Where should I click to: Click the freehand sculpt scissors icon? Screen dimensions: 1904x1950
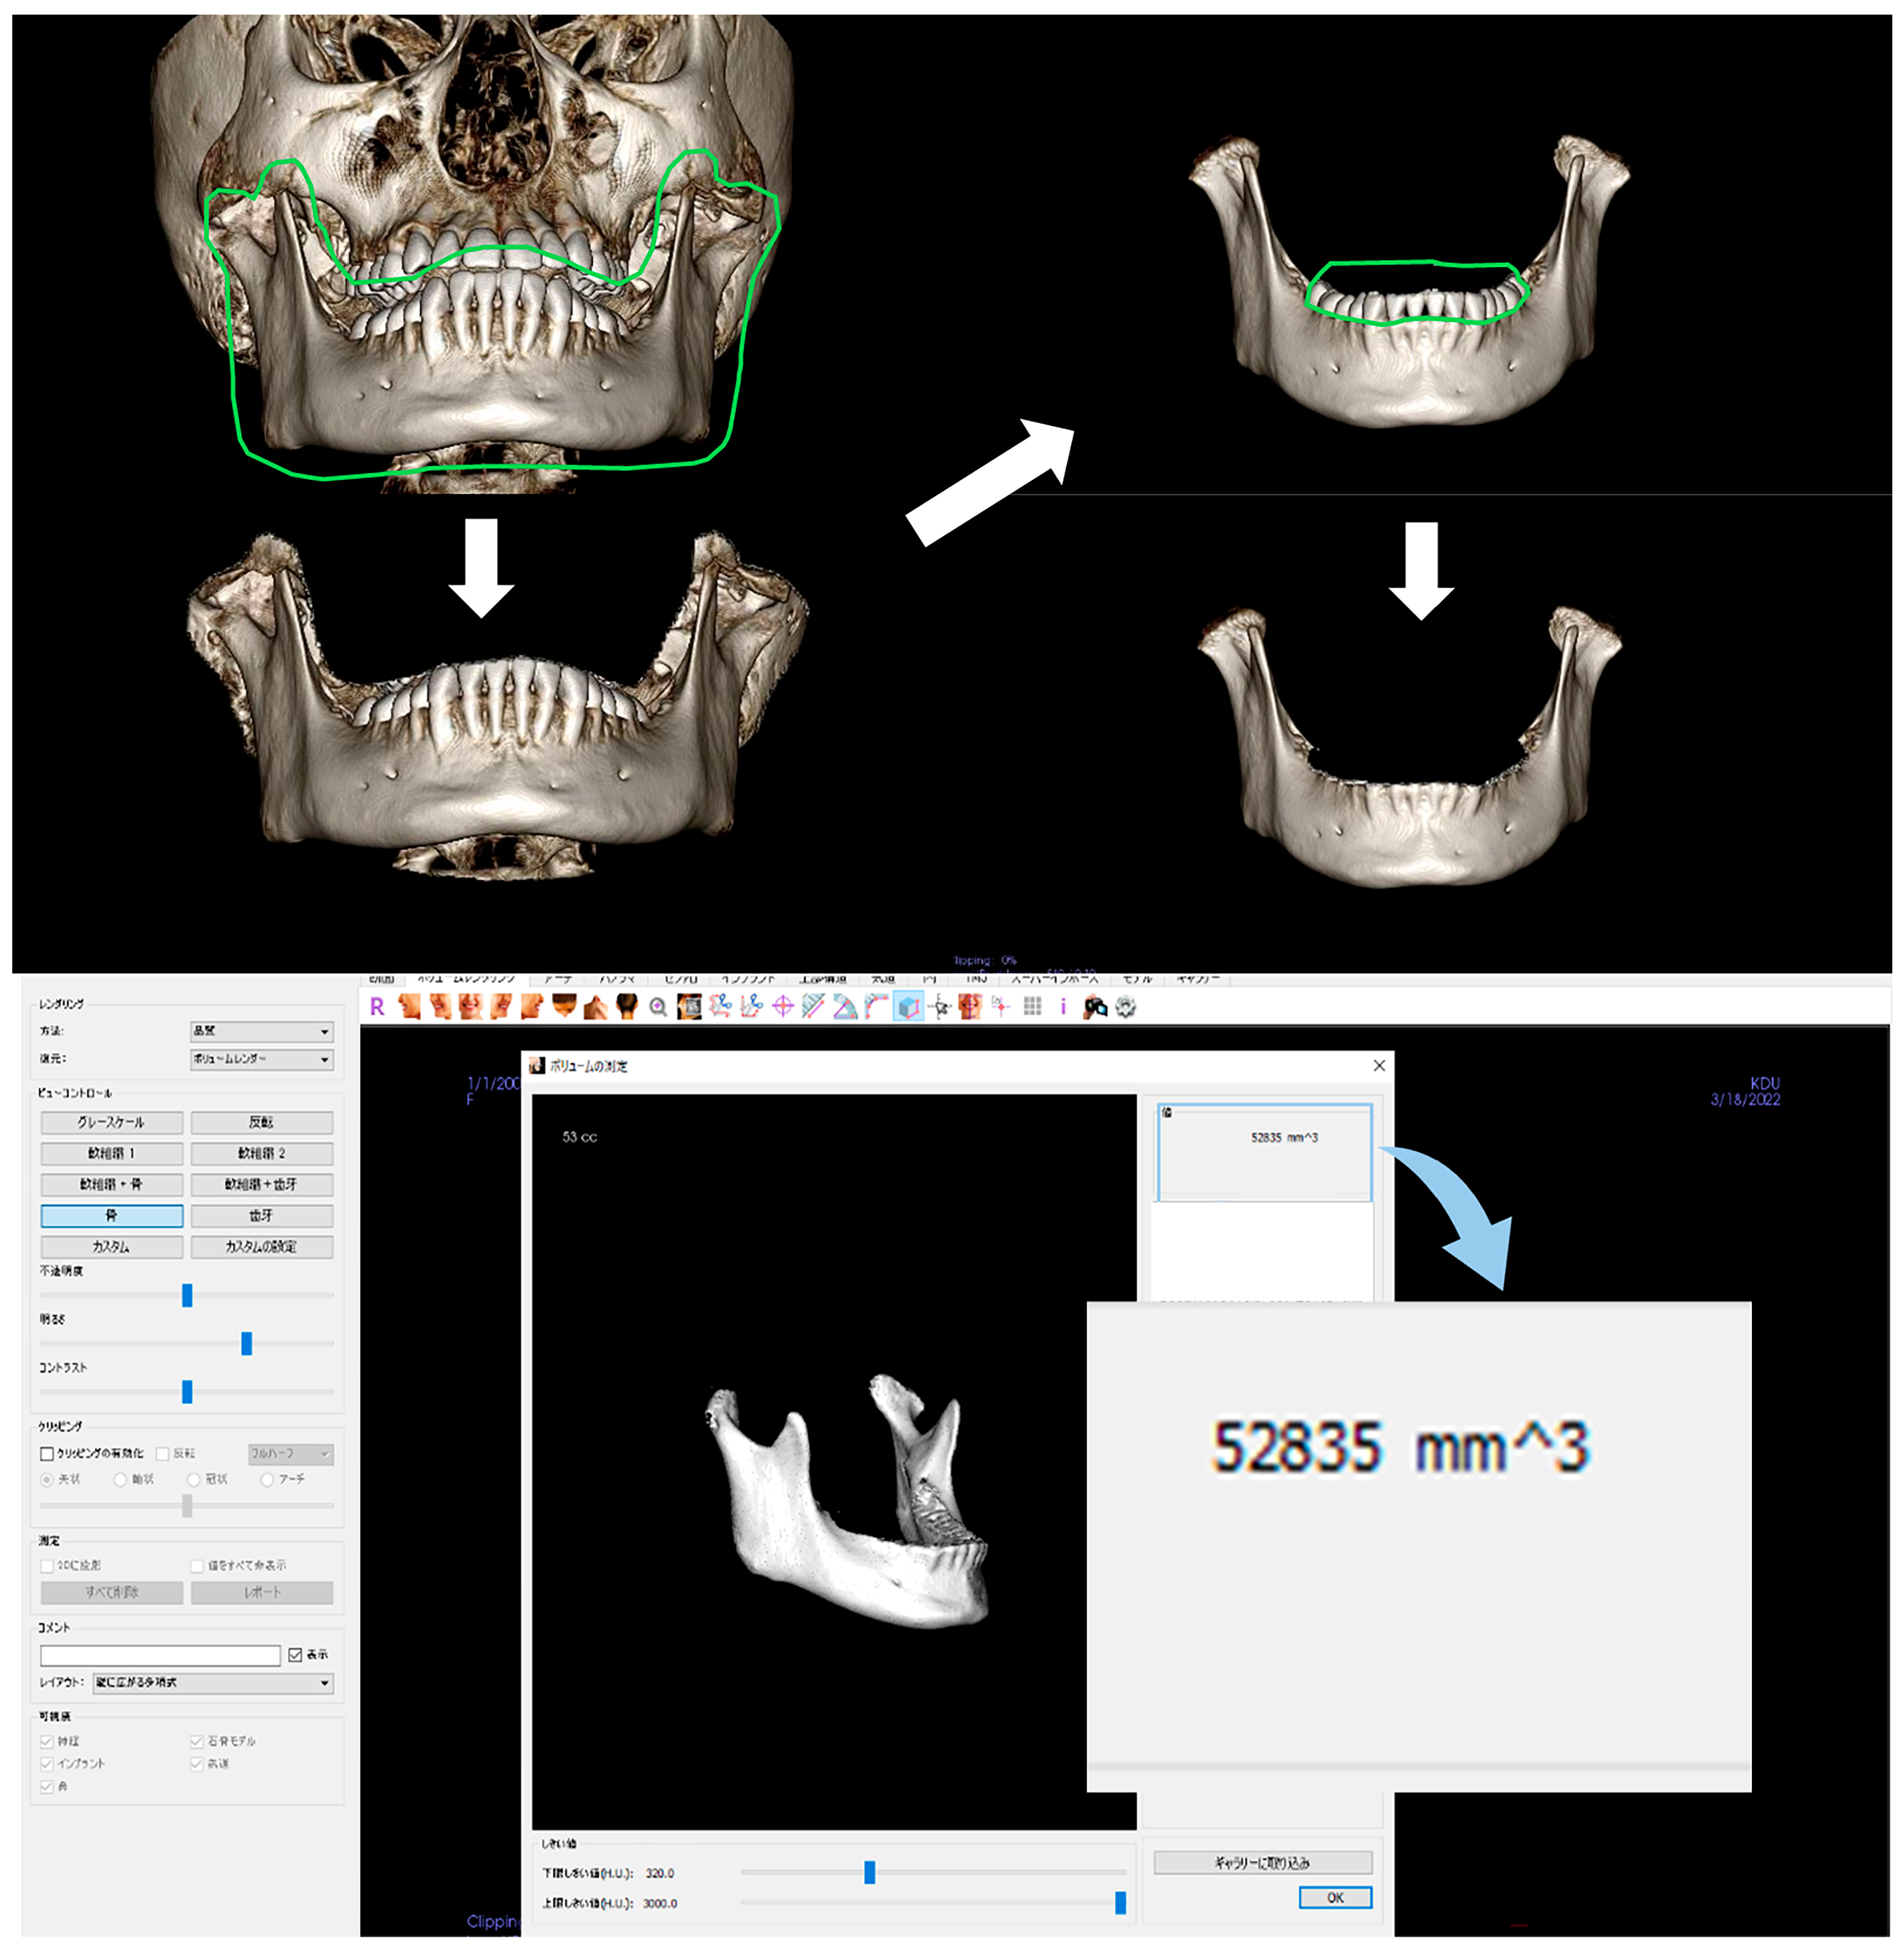720,1006
